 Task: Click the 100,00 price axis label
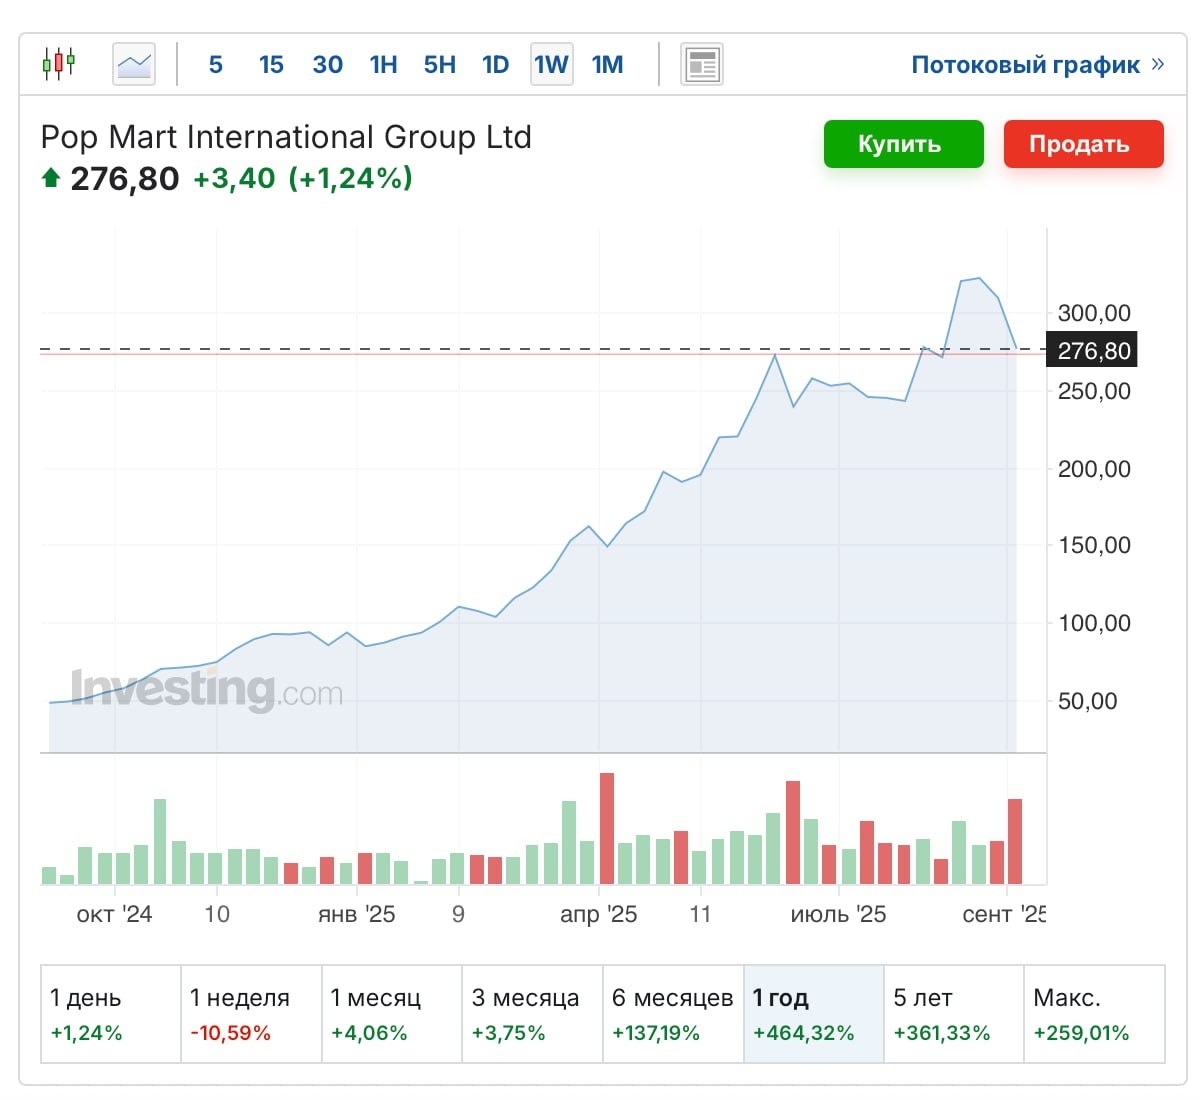click(x=1094, y=623)
